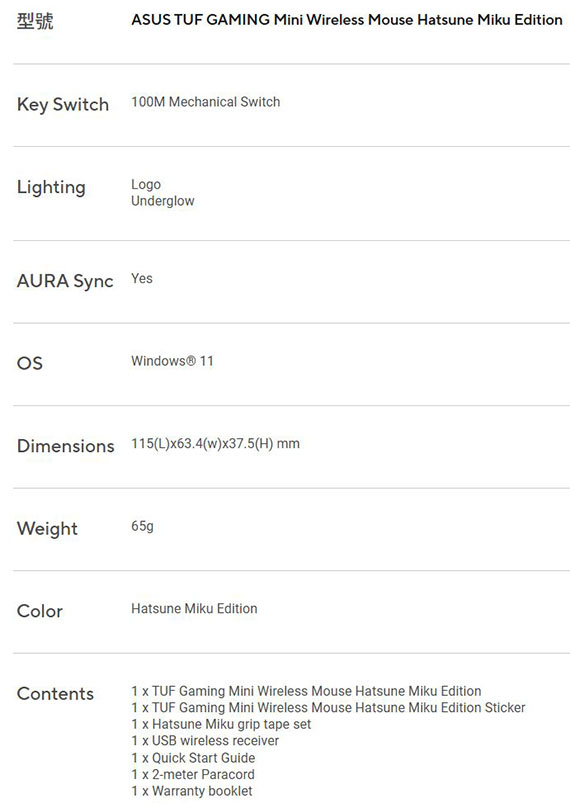
Task: Click the 115(L)x63.4(w)x37.5(H) mm value
Action: (215, 443)
